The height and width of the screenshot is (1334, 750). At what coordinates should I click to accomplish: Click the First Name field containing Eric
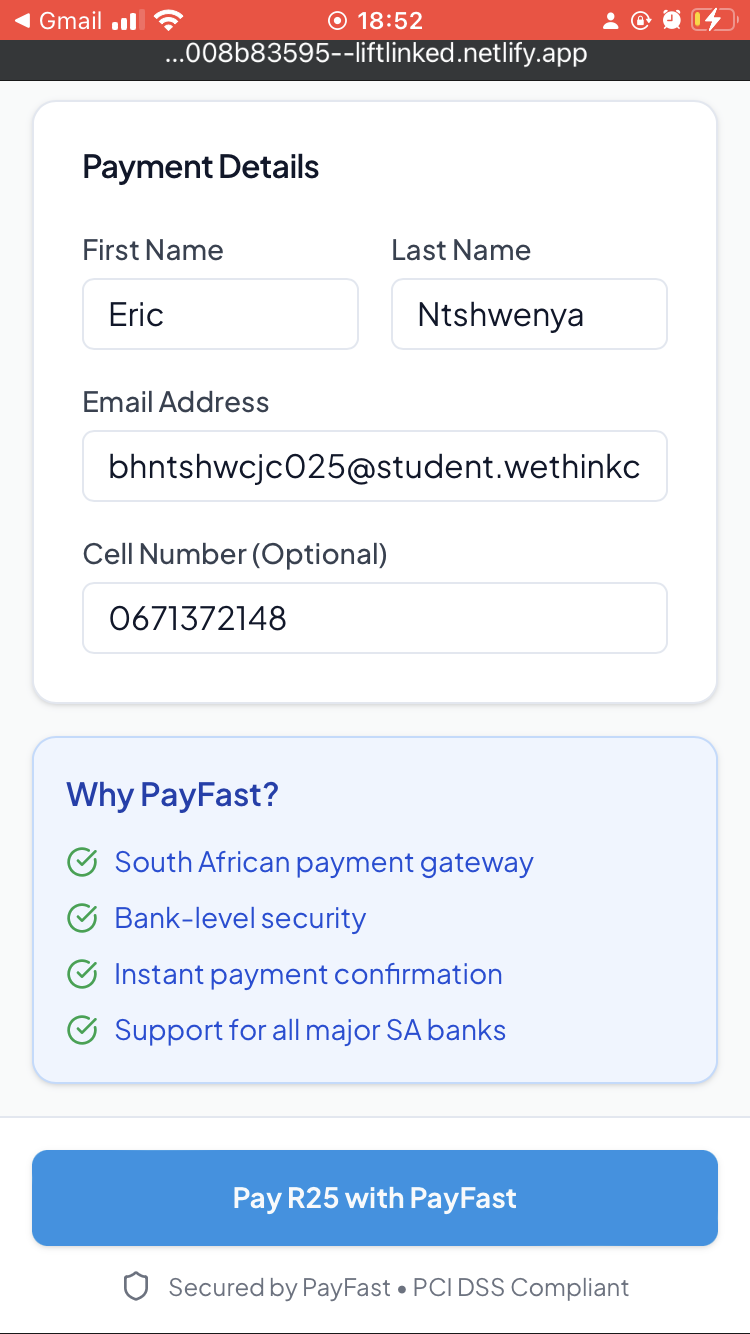coord(220,315)
